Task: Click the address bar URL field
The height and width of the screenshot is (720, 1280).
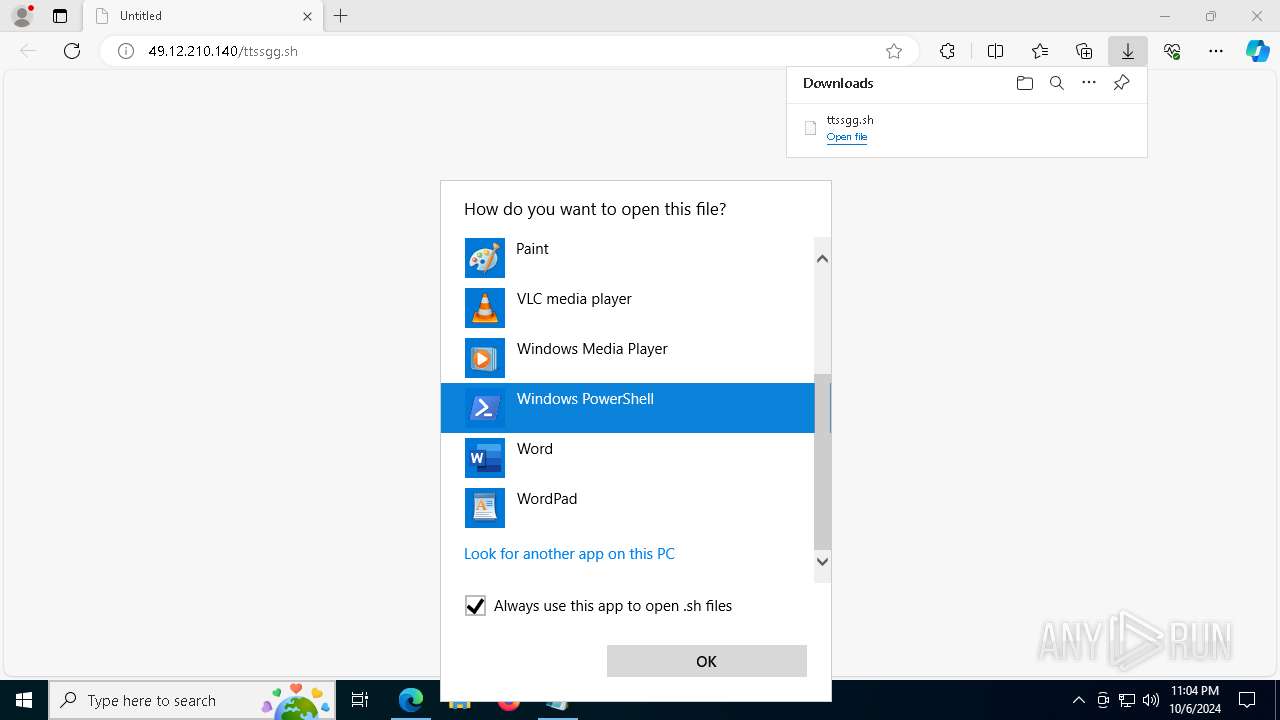Action: pyautogui.click(x=510, y=51)
